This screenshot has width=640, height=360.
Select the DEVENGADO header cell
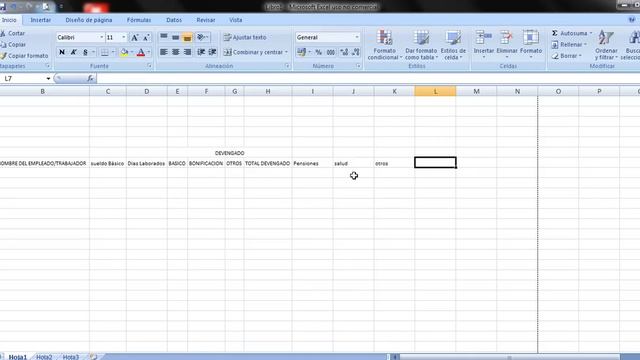[x=230, y=153]
